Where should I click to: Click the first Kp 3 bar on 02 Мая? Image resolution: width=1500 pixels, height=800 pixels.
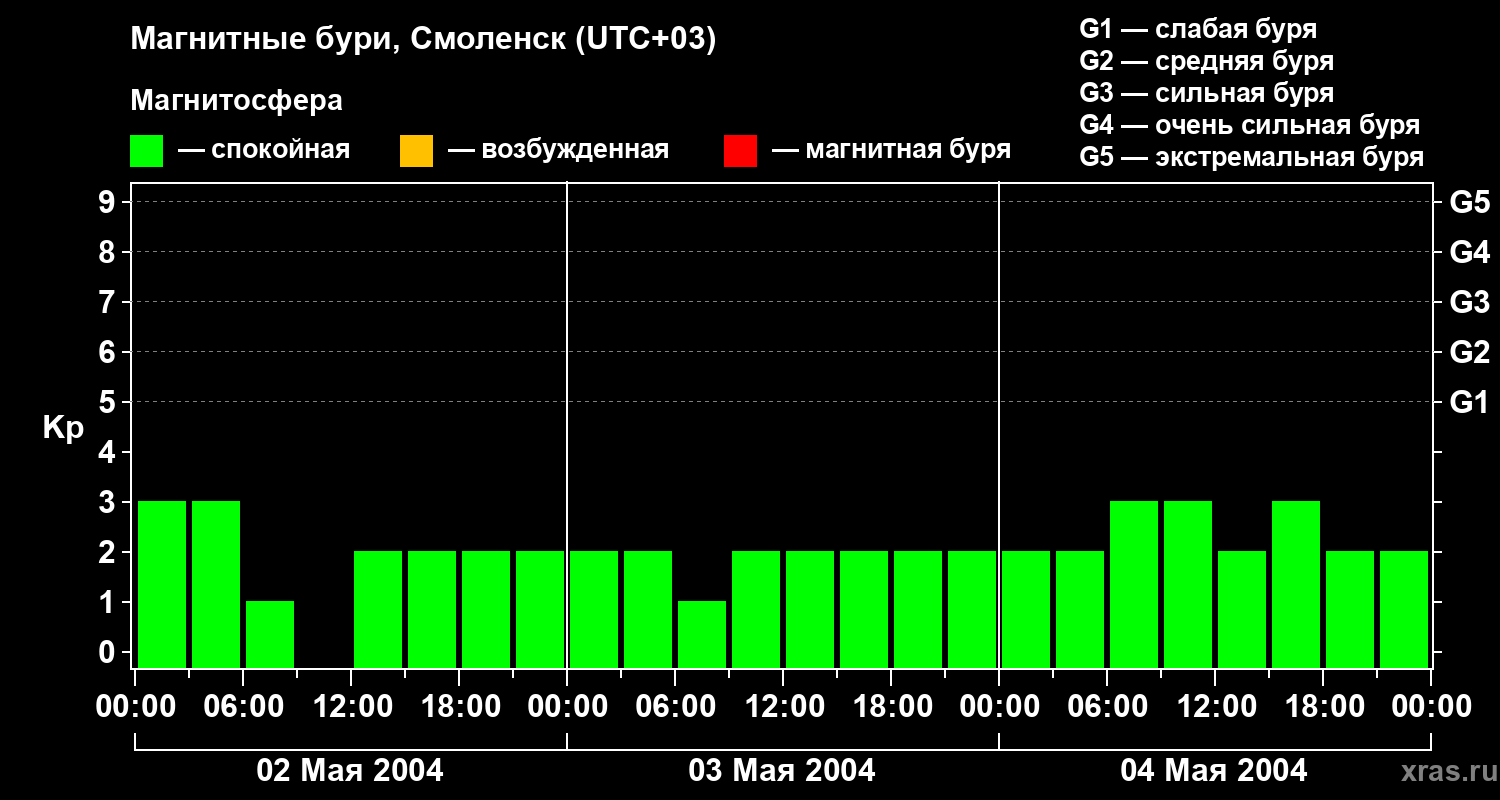pos(162,584)
